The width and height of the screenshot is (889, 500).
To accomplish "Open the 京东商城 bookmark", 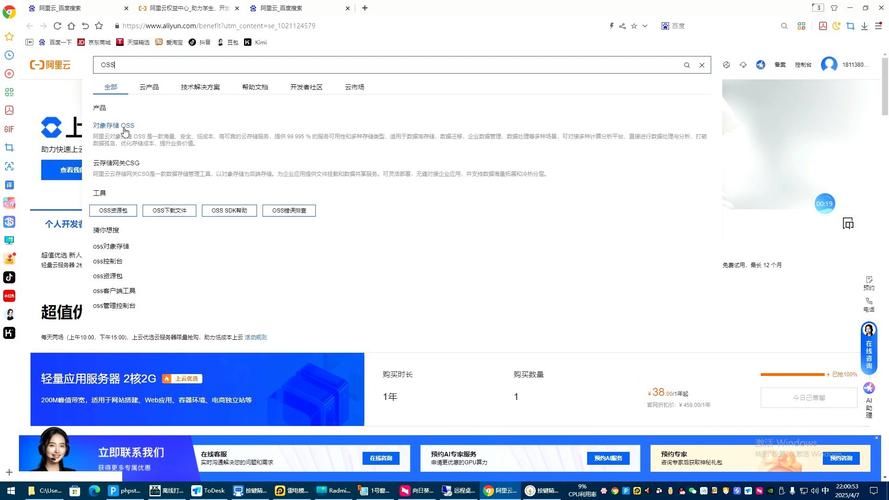I will pos(94,43).
